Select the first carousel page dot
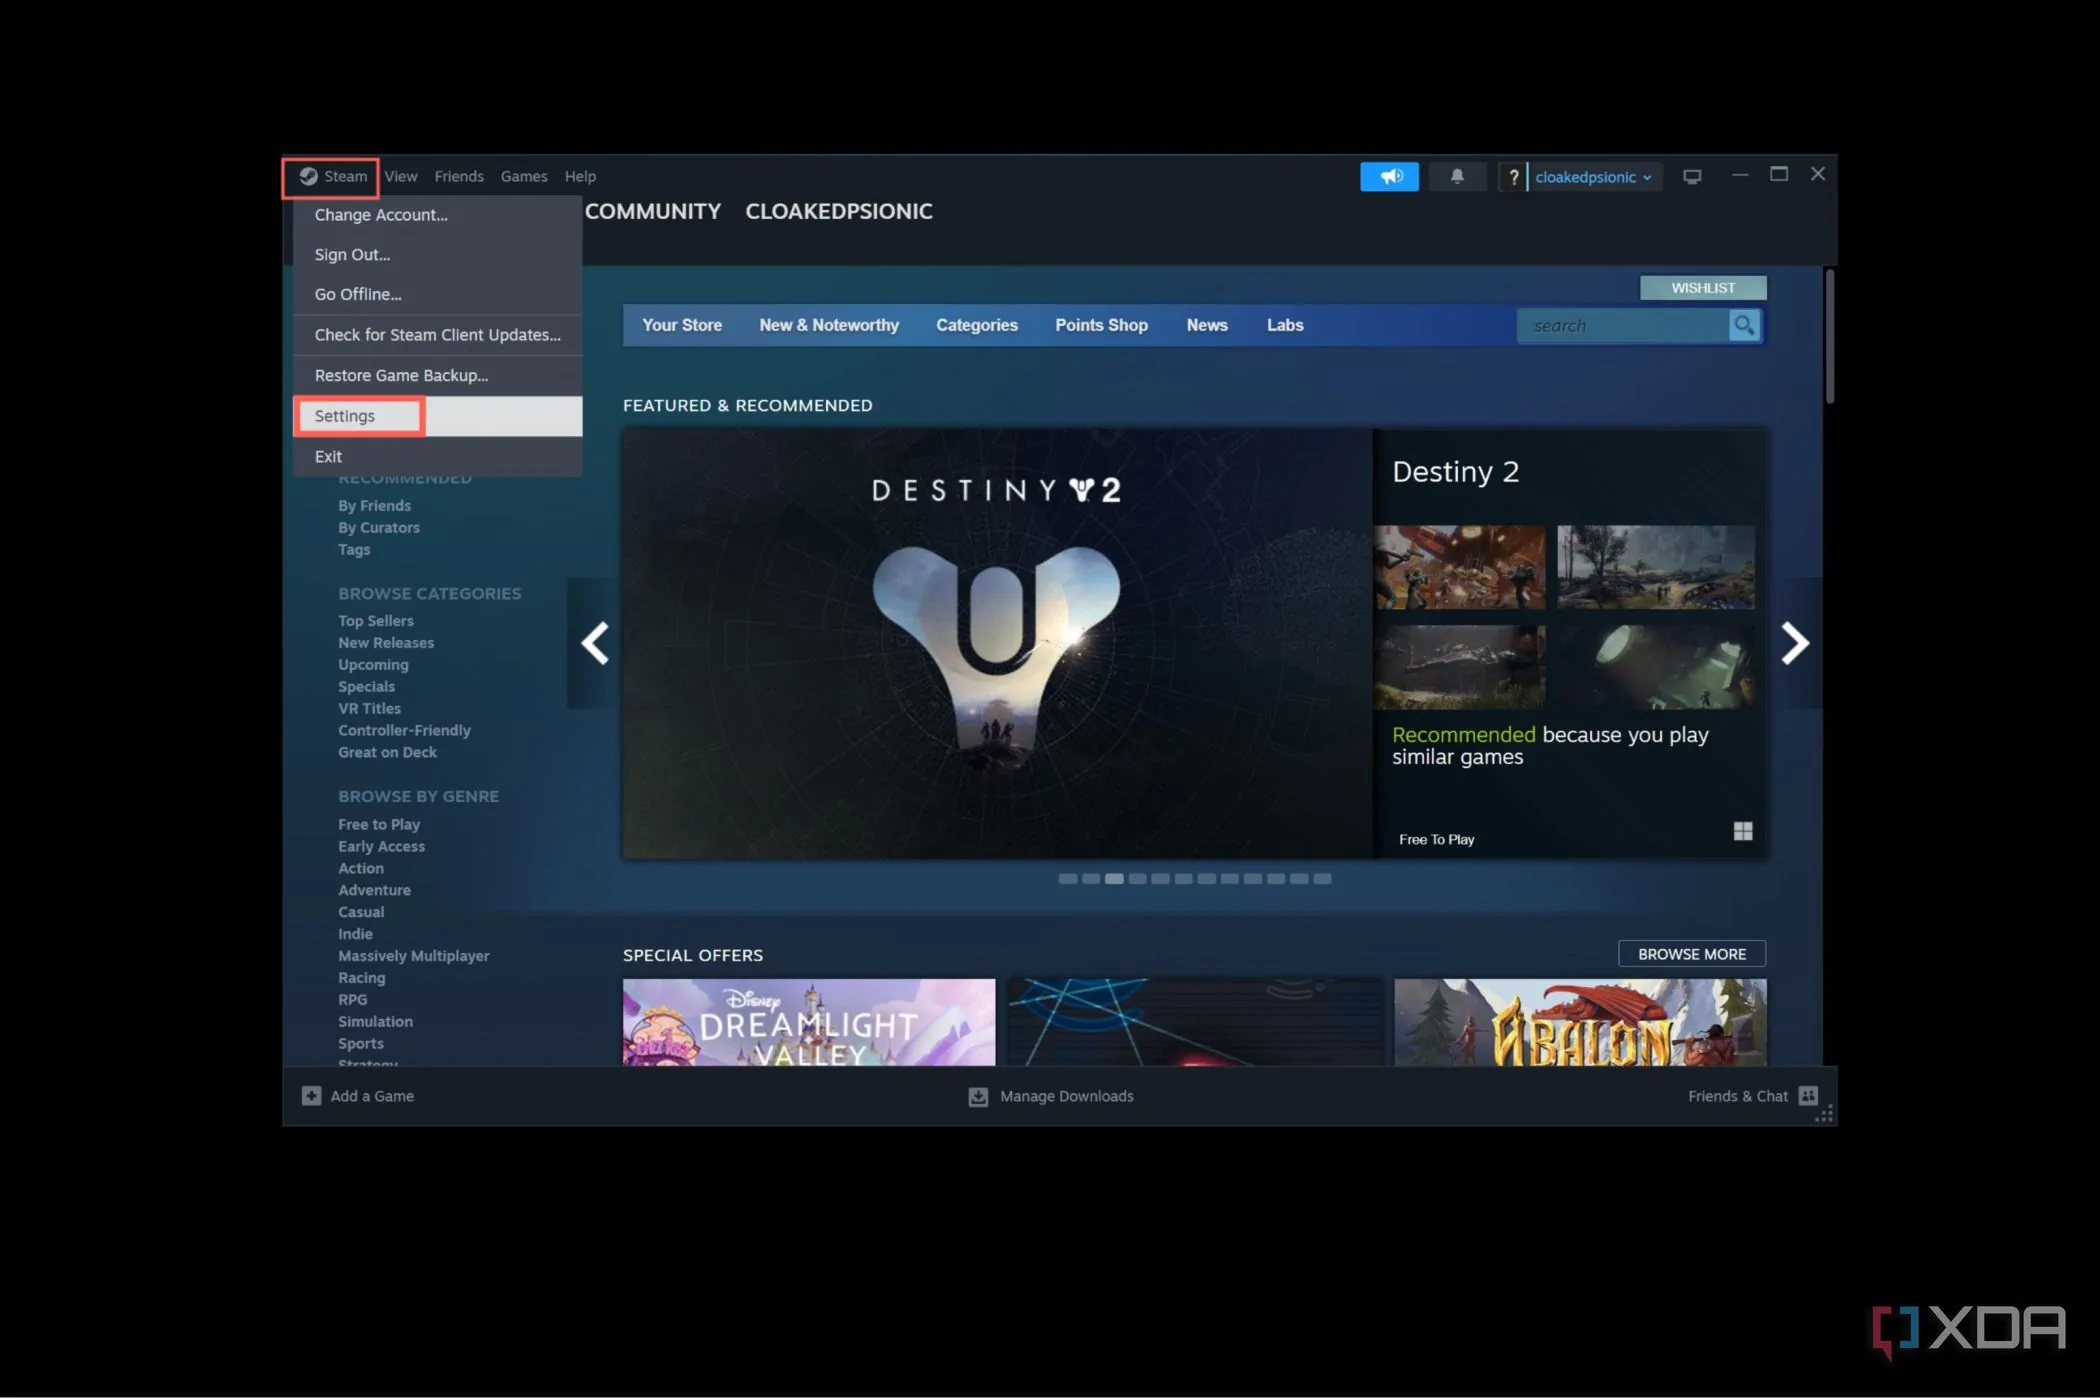Image resolution: width=2100 pixels, height=1400 pixels. click(x=1068, y=879)
